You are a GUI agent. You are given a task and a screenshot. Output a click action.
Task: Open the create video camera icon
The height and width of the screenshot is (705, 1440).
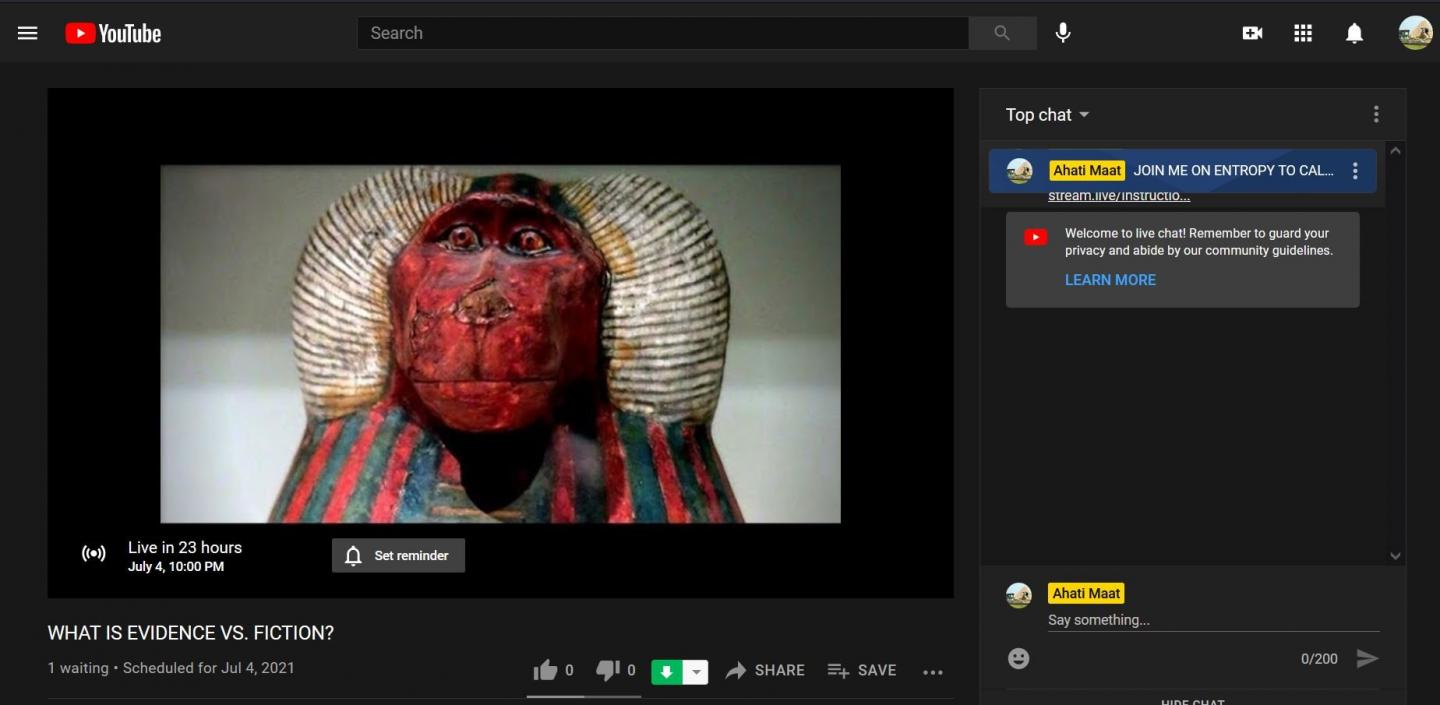[x=1252, y=33]
